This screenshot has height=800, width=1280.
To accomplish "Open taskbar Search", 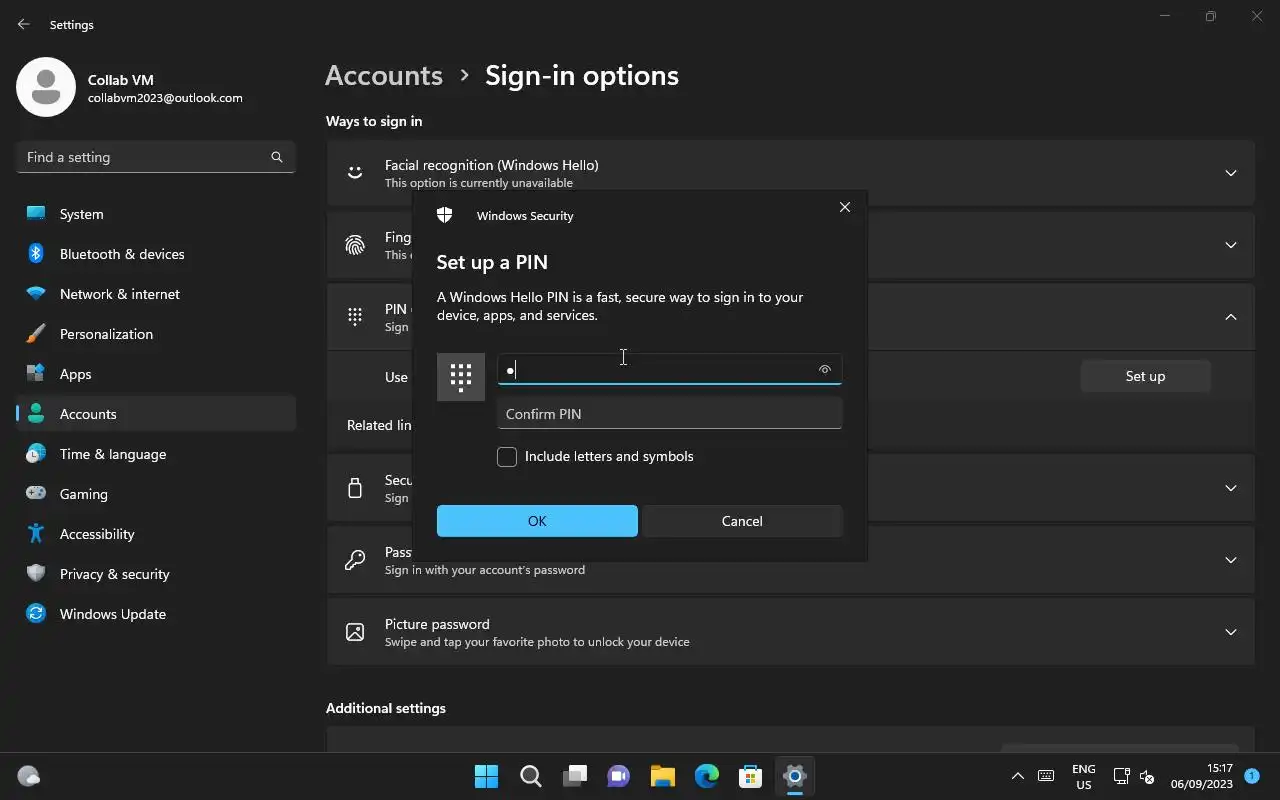I will (x=531, y=776).
